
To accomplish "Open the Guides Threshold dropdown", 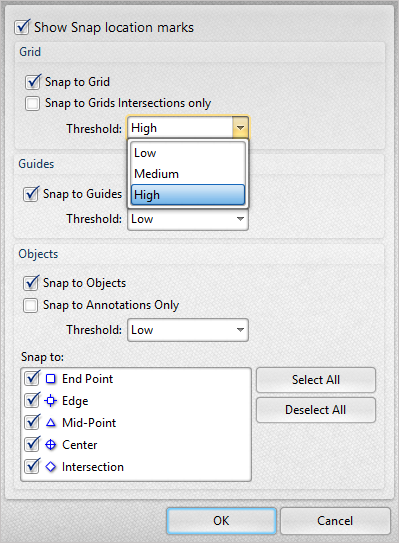I will click(188, 219).
